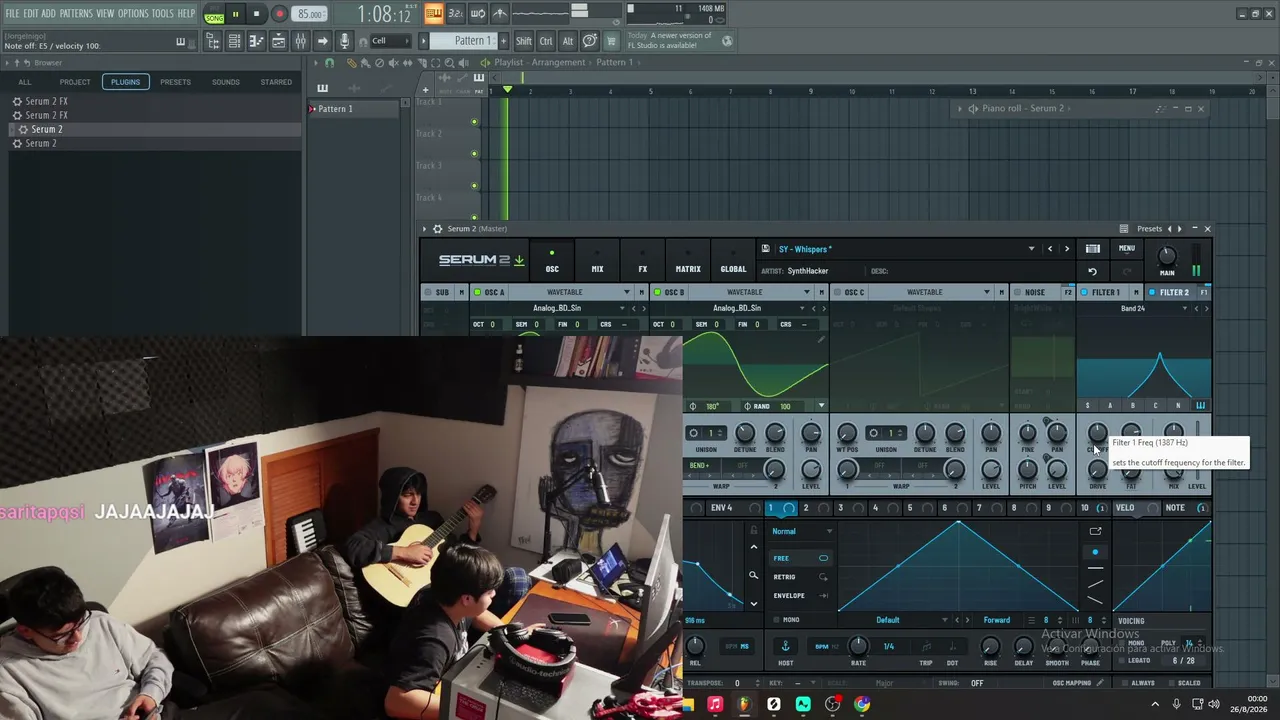Edit OSC B wavetable with pencil icon
The image size is (1280, 720).
(x=821, y=338)
